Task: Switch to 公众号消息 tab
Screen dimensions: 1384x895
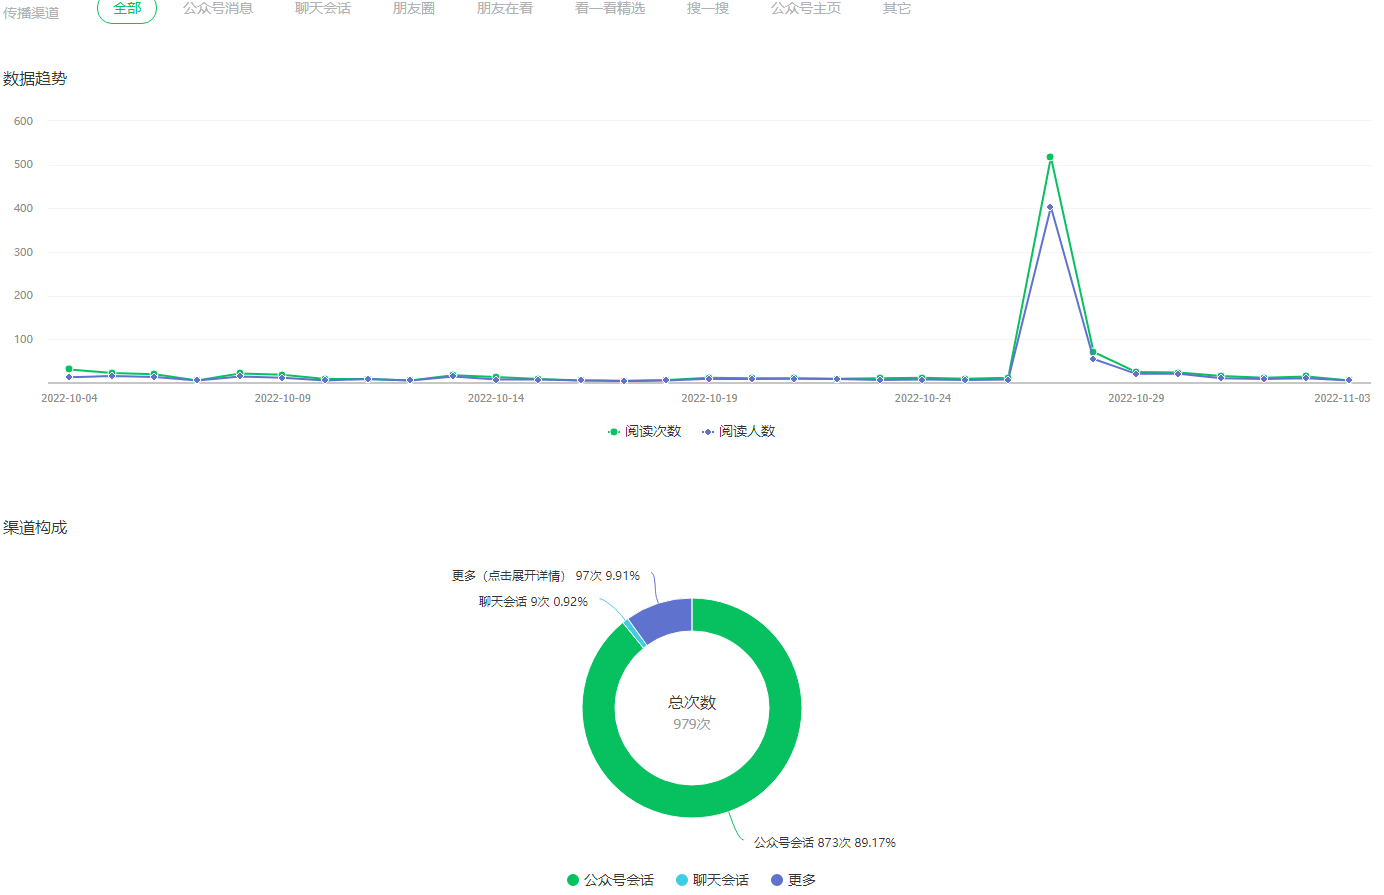Action: [218, 8]
